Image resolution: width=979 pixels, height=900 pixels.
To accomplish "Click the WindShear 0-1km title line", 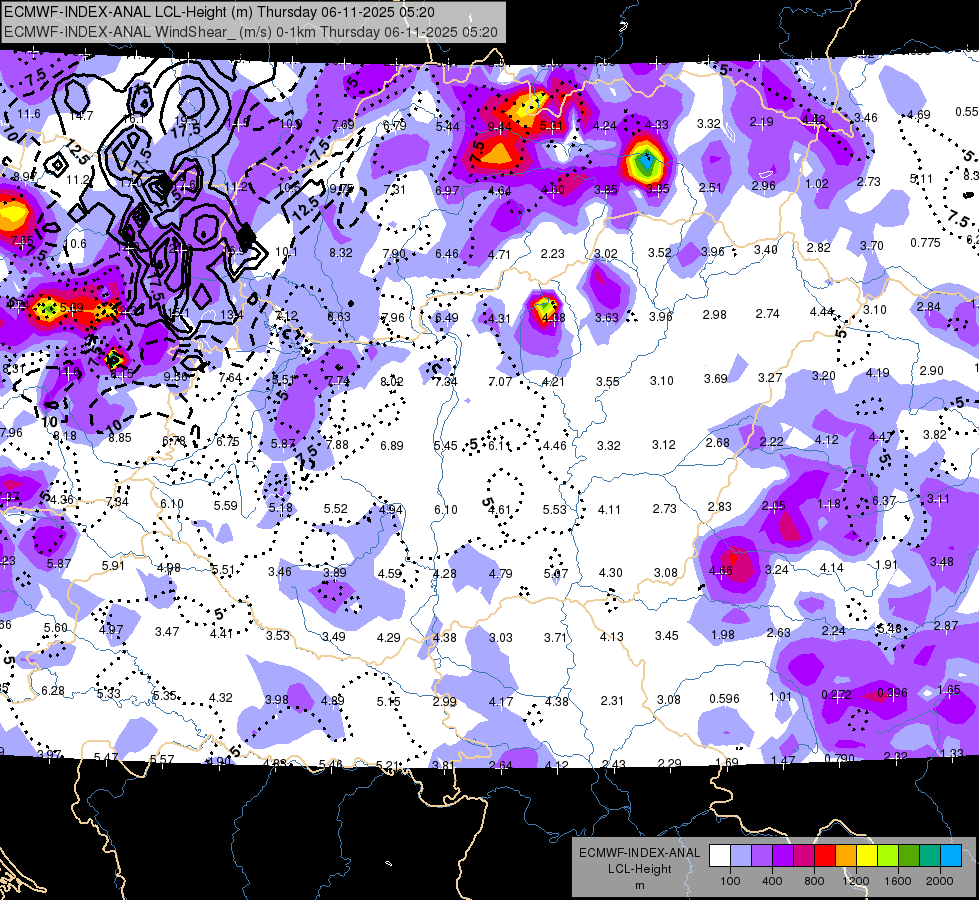I will 251,32.
